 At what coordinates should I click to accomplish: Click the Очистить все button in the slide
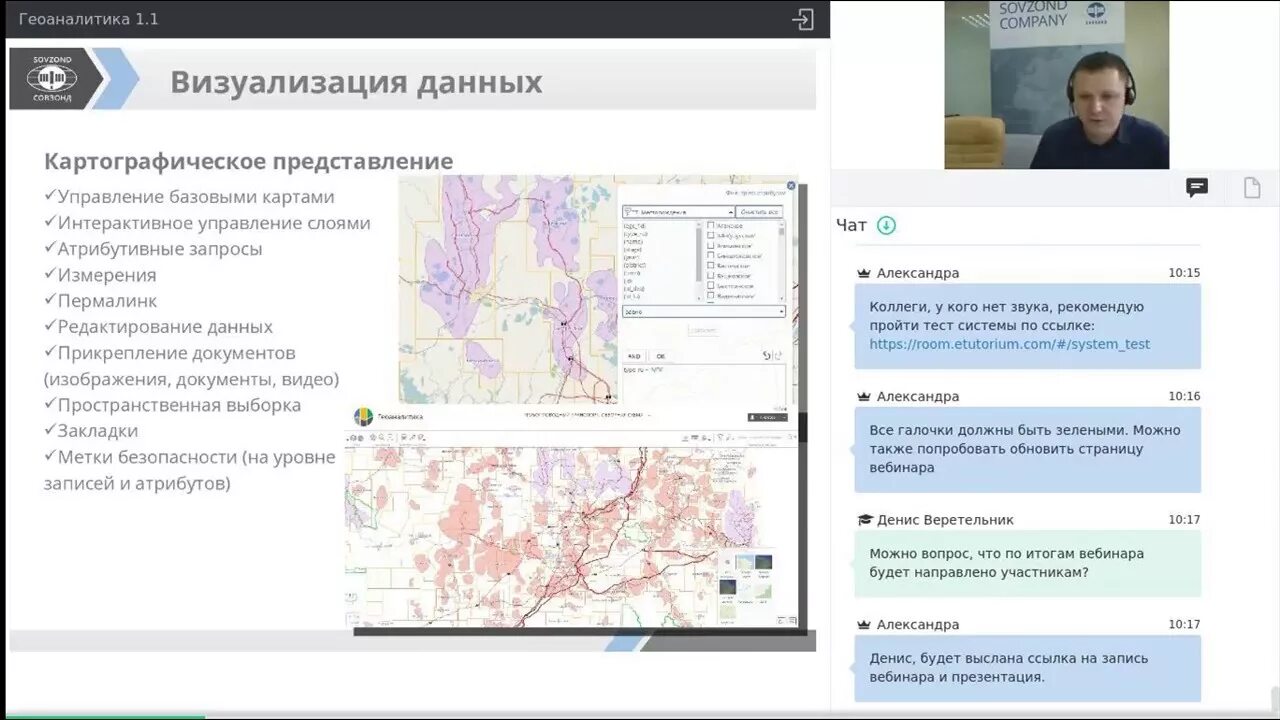pyautogui.click(x=761, y=212)
